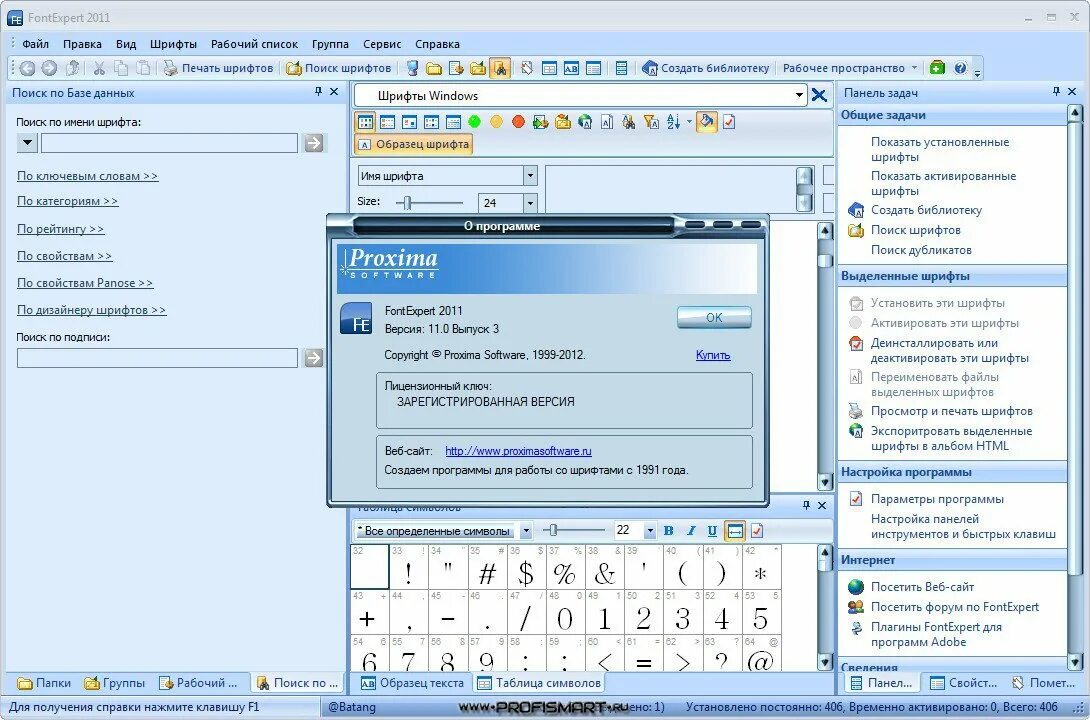Viewport: 1090px width, 720px height.
Task: Click the task panel scrollbar down arrow
Action: click(1074, 661)
